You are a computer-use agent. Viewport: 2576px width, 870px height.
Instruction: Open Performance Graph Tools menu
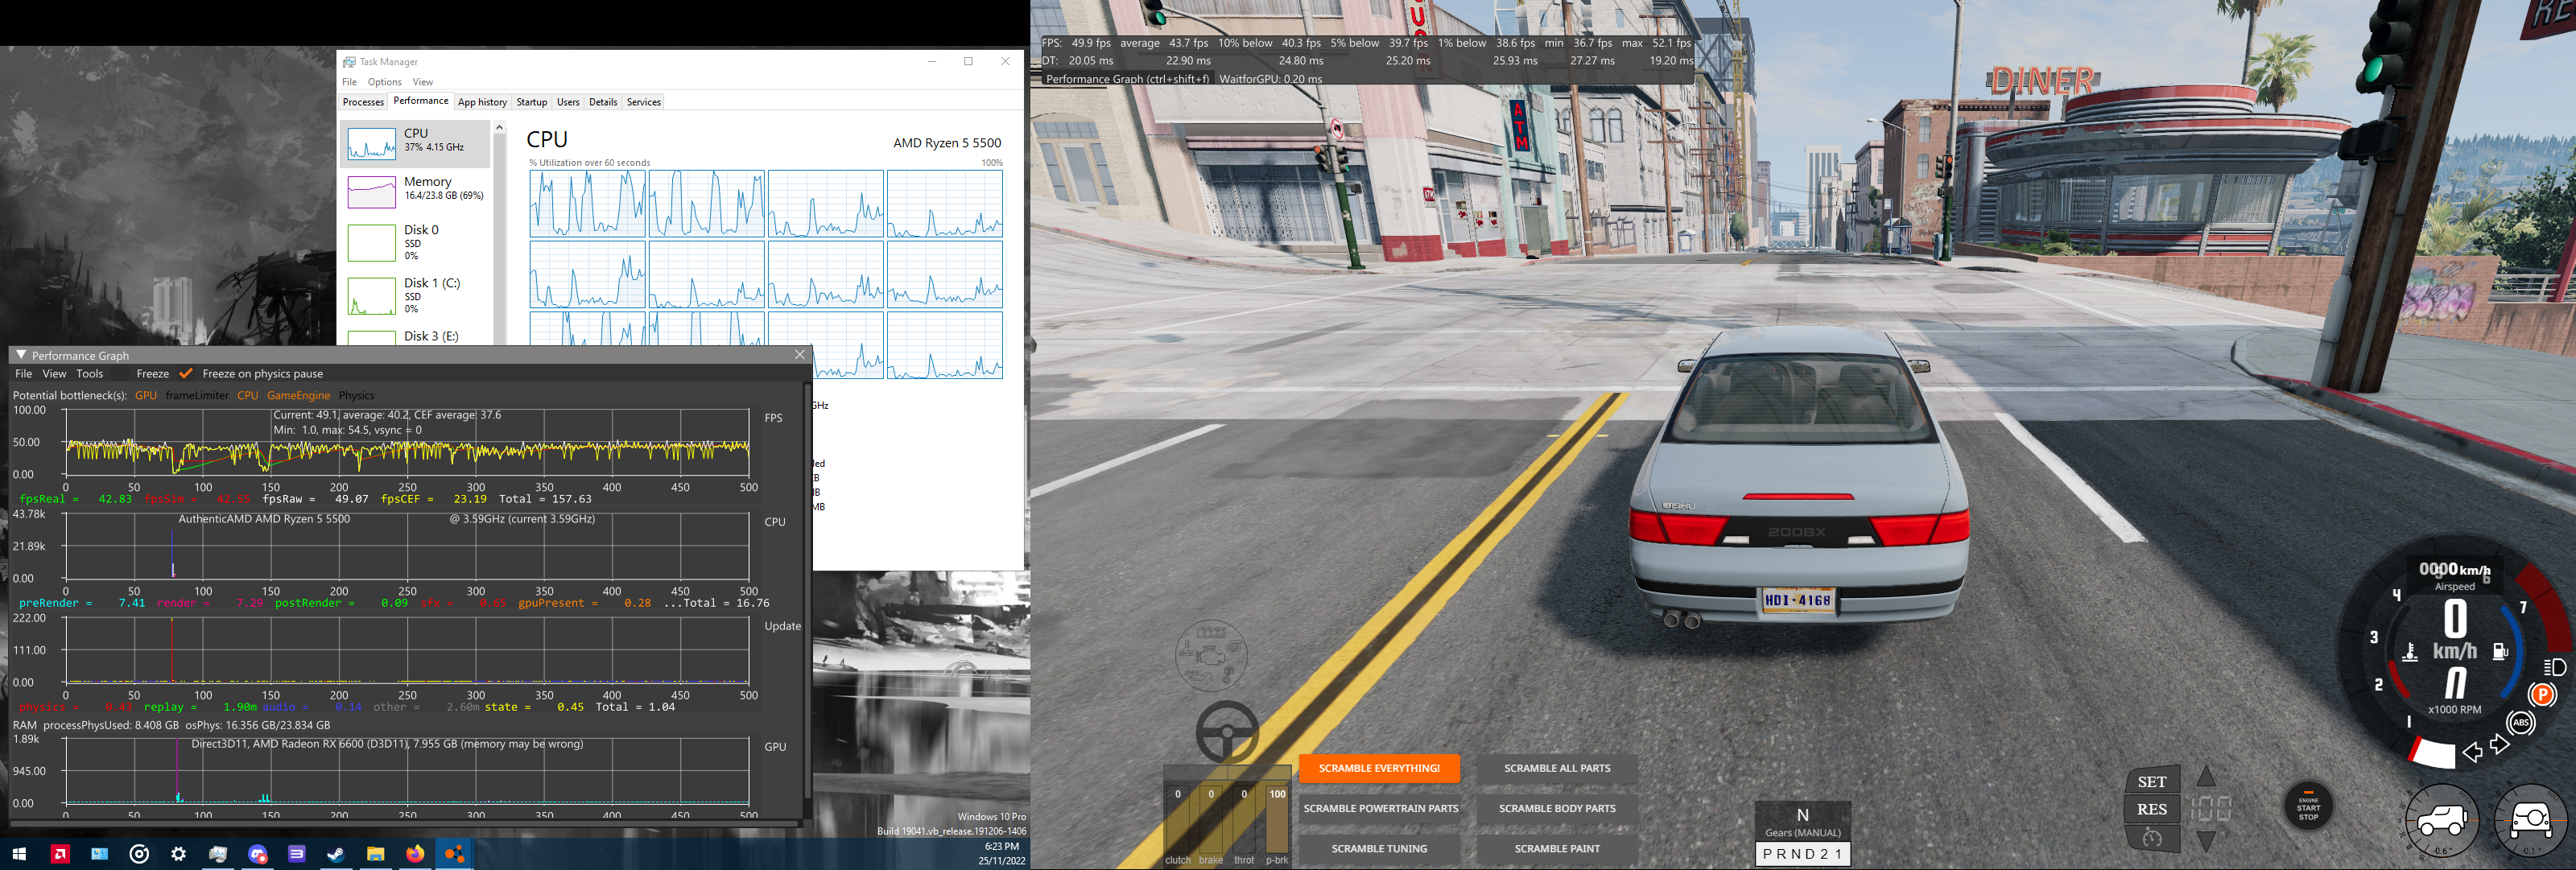click(x=90, y=374)
